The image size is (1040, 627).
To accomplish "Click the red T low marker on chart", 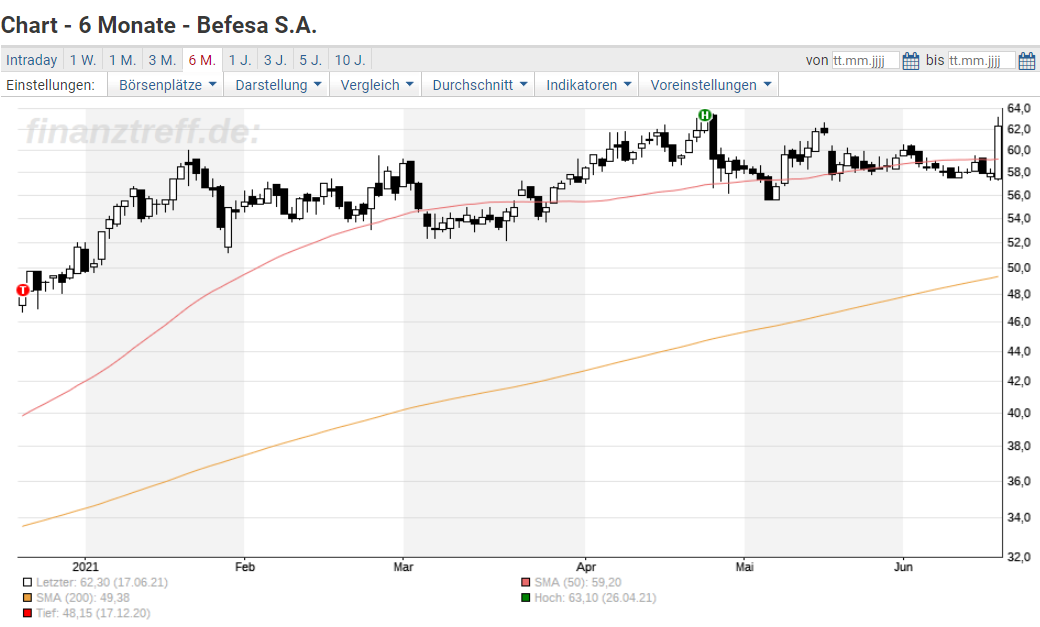I will coord(23,290).
